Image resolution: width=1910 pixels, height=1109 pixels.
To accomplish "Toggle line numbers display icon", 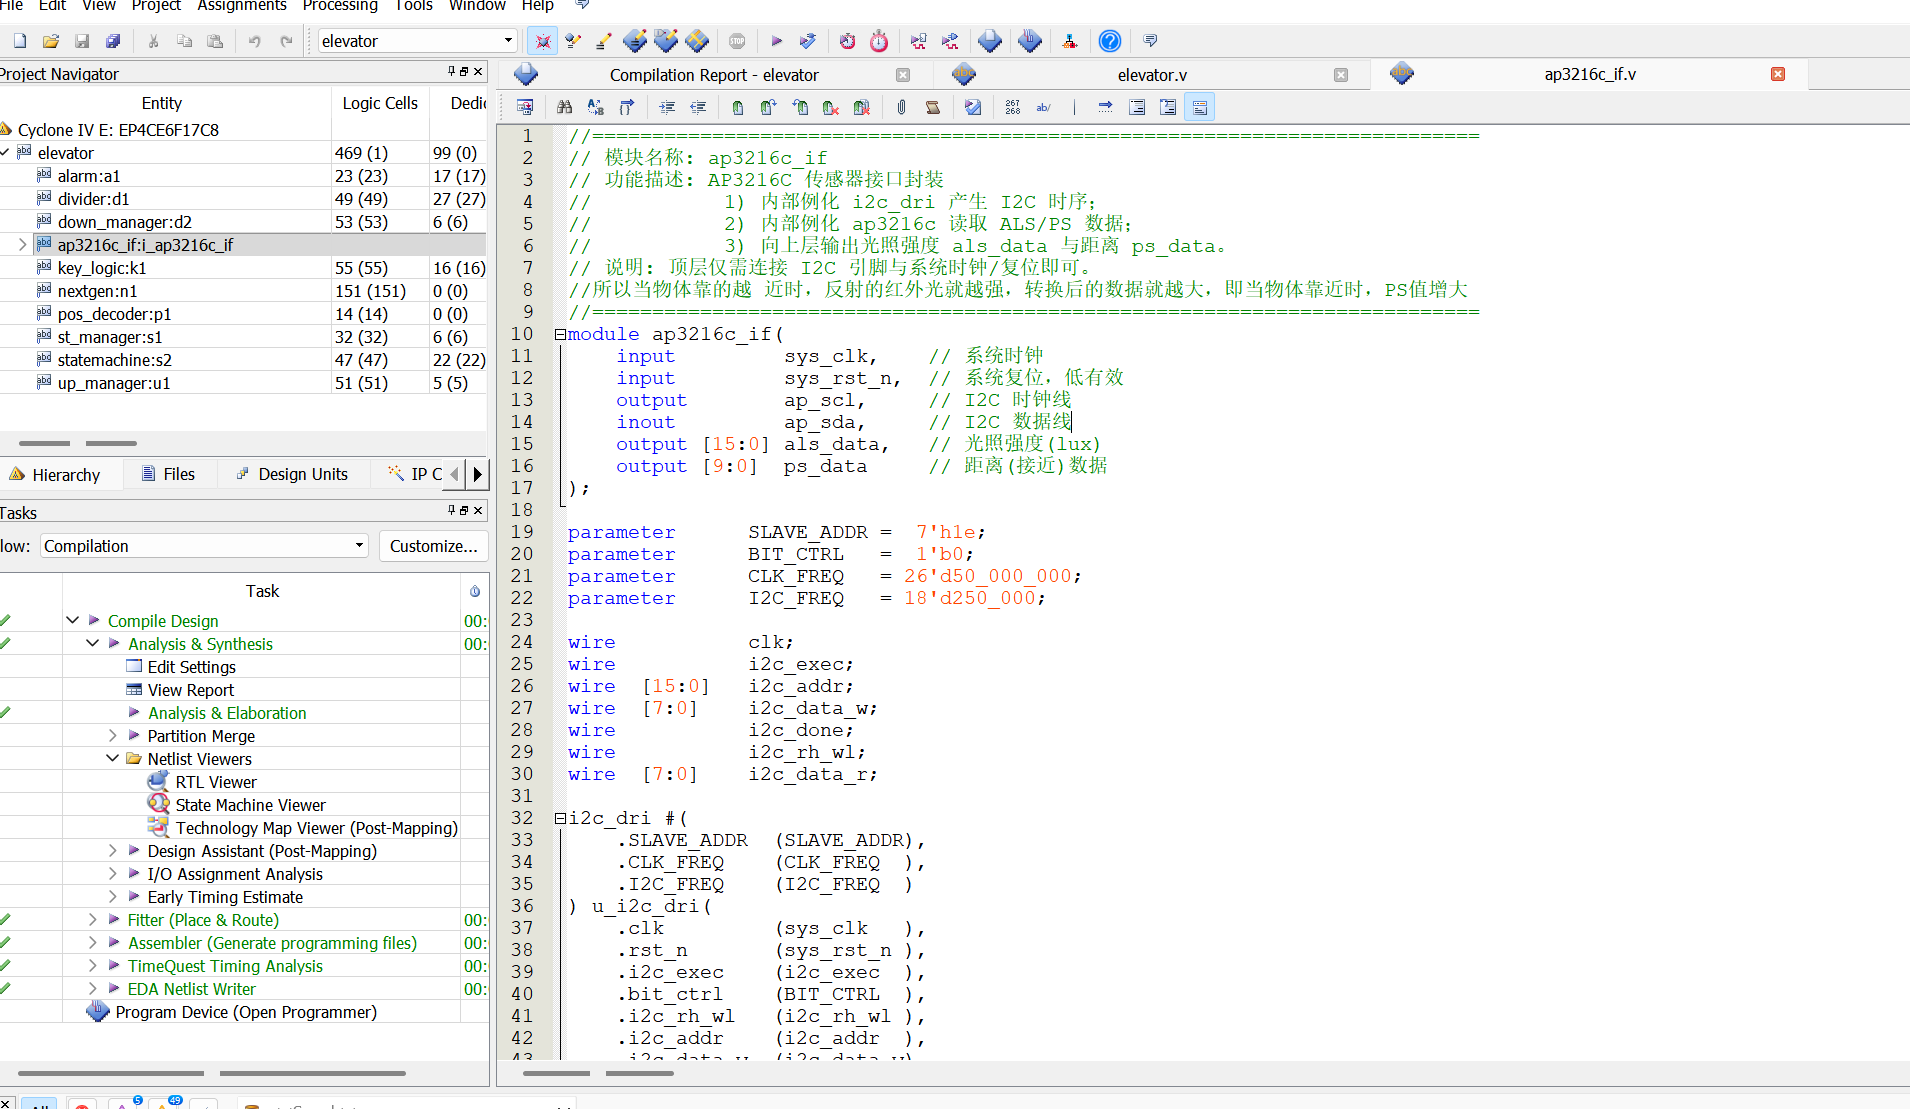I will tap(1013, 107).
